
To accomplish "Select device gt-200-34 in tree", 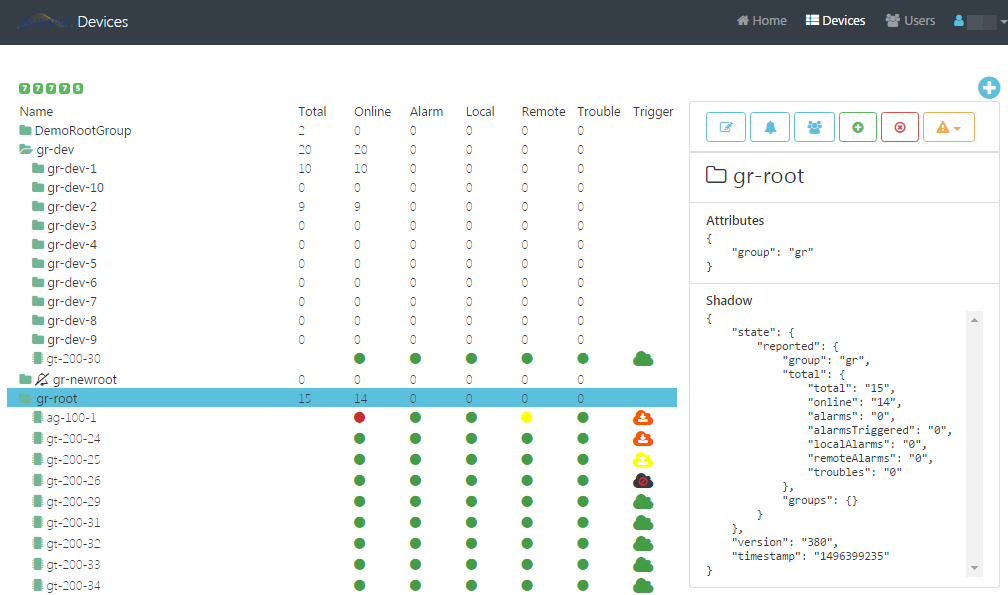I will [x=73, y=586].
